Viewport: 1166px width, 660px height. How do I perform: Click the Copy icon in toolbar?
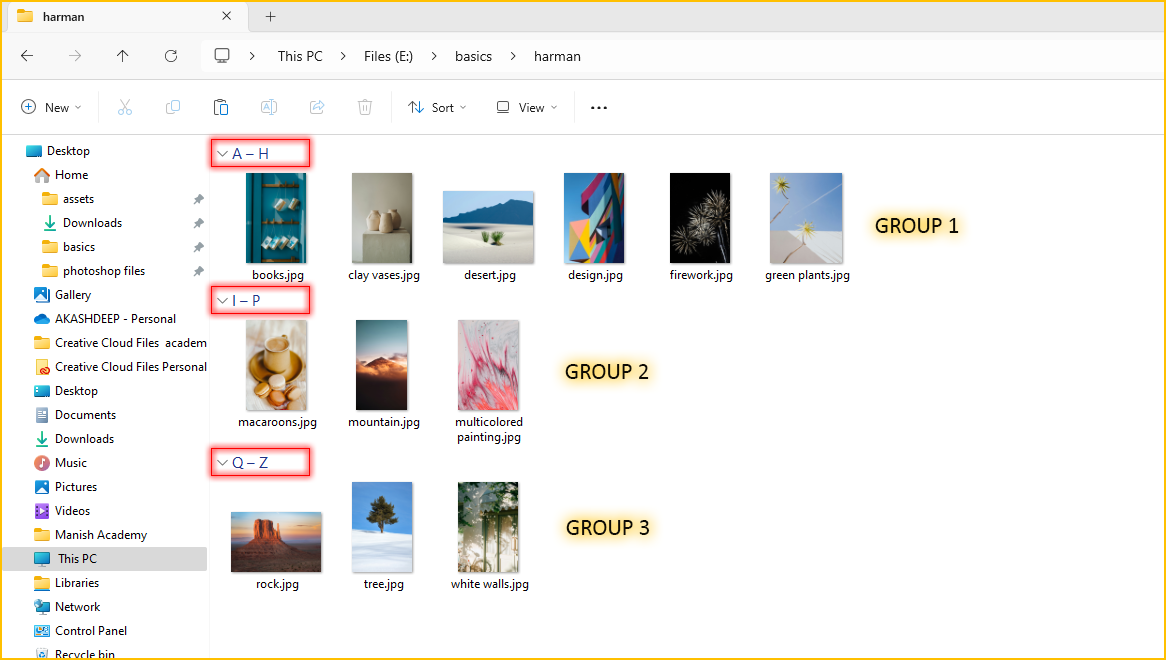point(173,107)
